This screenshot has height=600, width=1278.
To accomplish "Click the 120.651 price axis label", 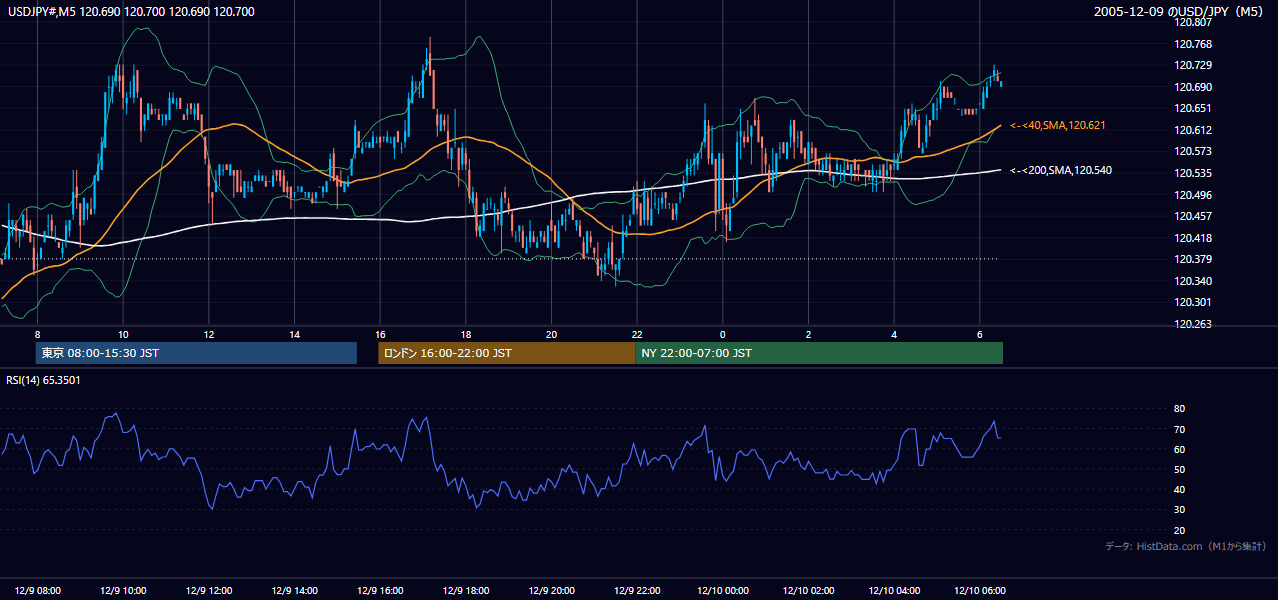I will (1192, 109).
